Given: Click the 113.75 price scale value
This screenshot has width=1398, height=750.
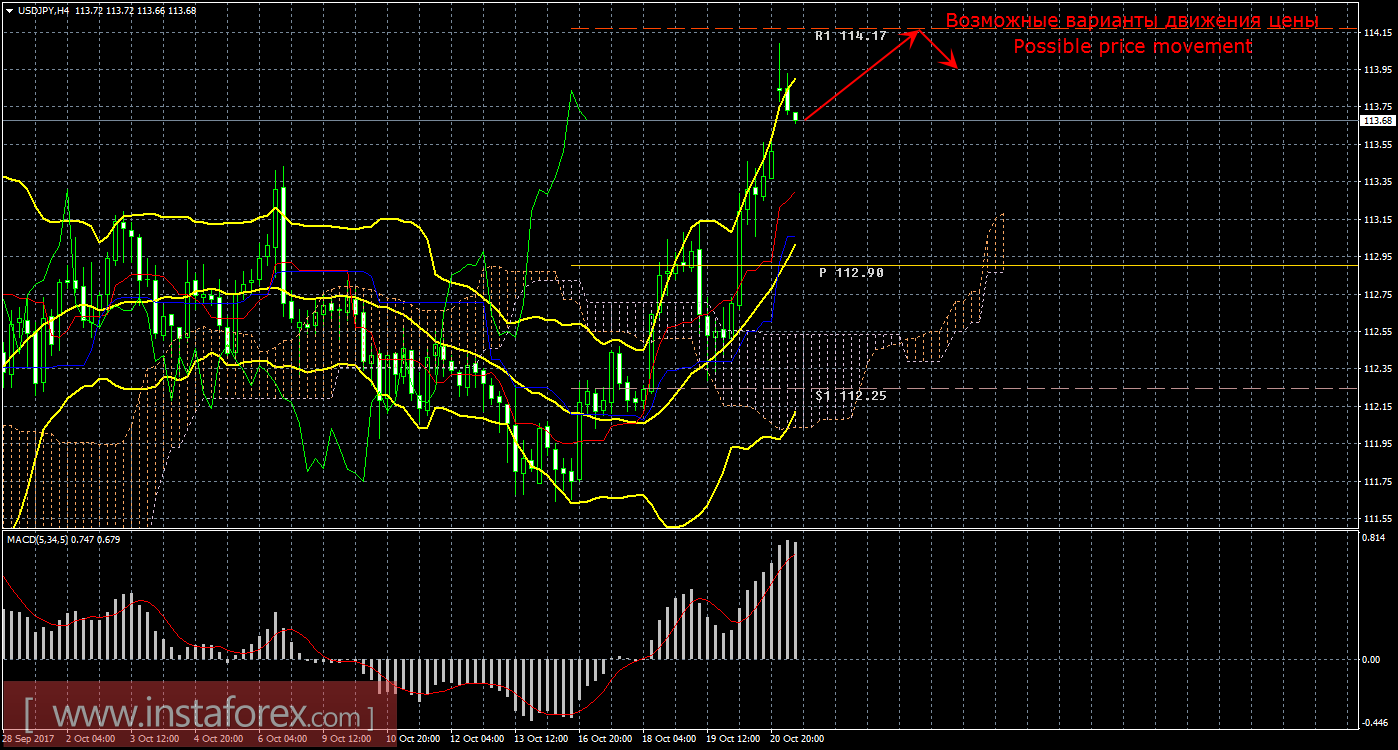Looking at the screenshot, I should pyautogui.click(x=1378, y=107).
